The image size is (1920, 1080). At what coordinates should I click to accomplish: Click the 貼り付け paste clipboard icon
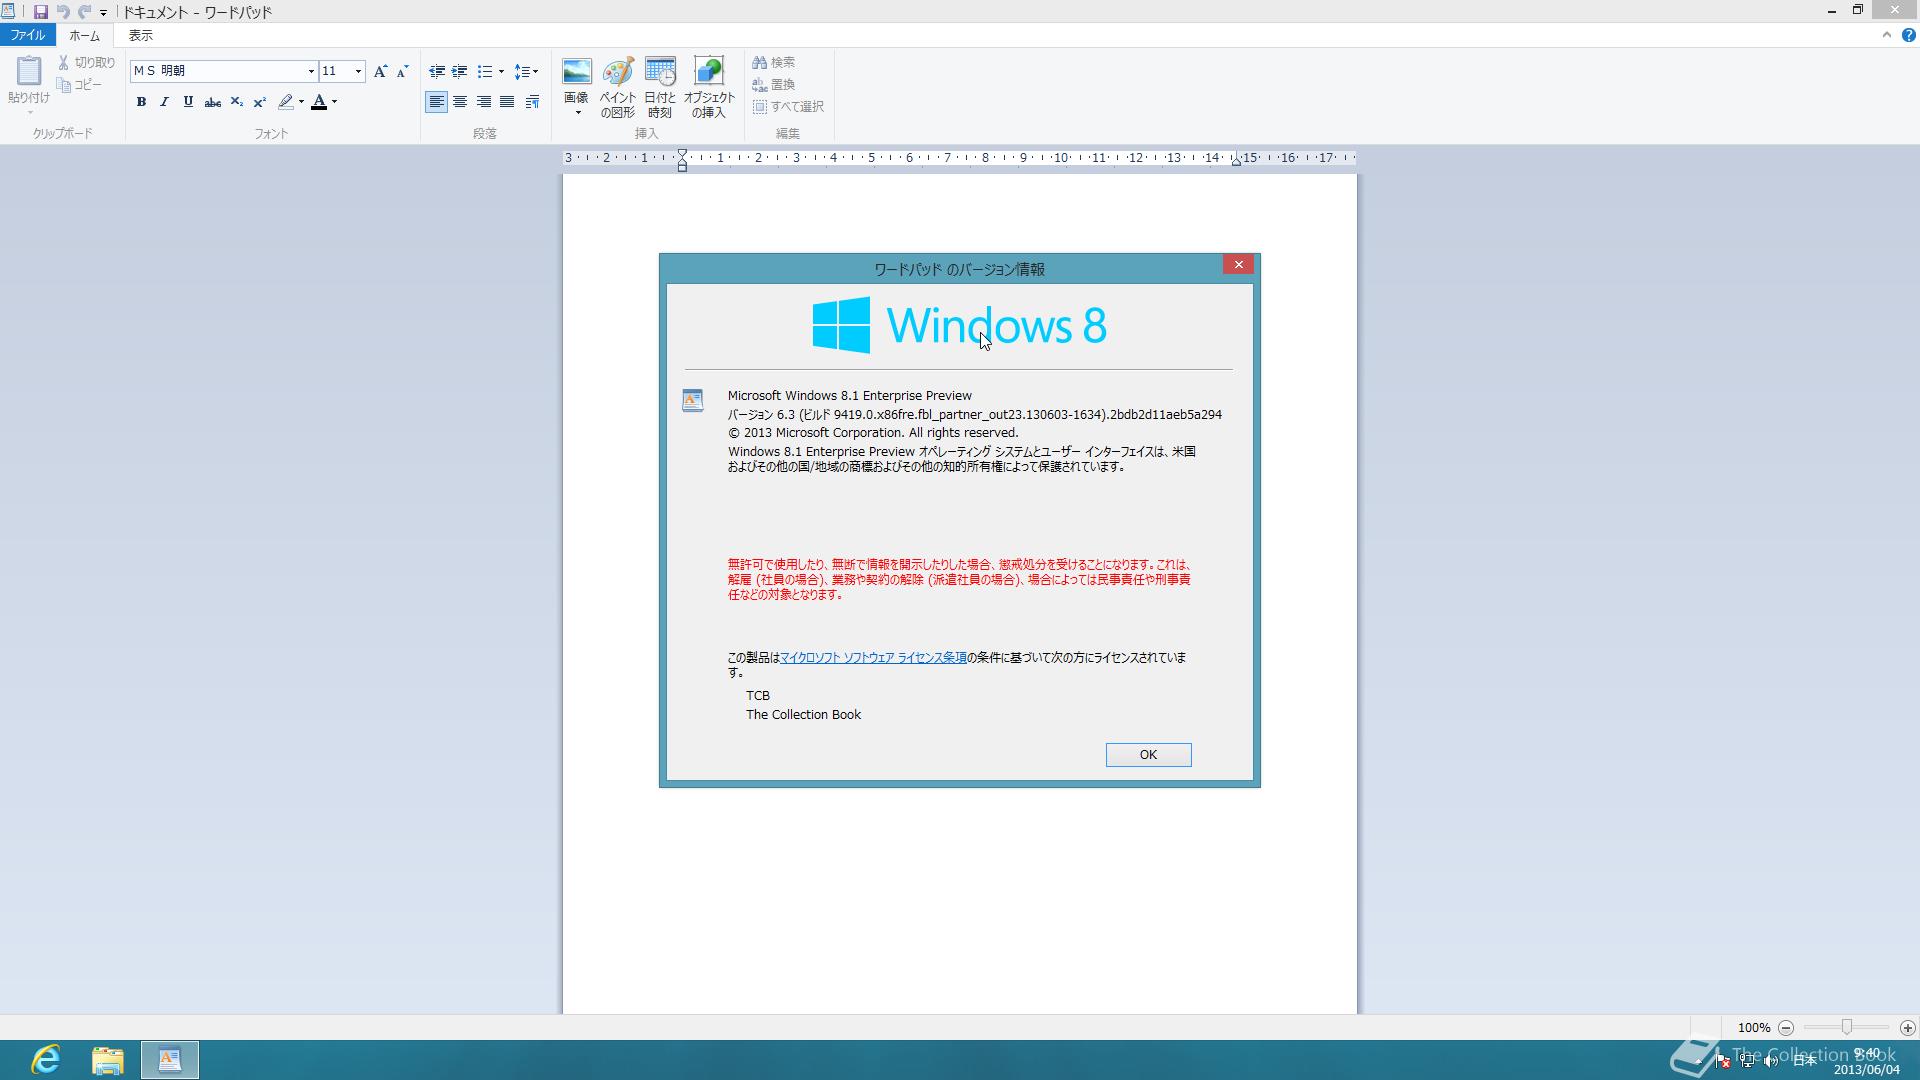coord(28,72)
